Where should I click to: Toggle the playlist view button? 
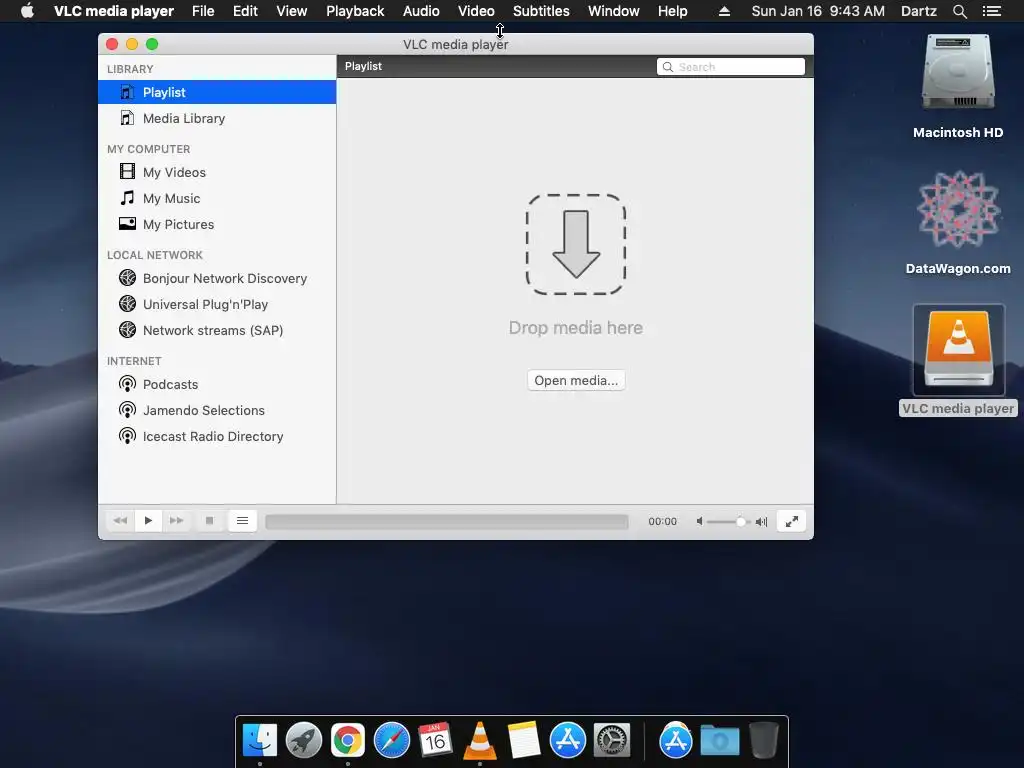[242, 520]
